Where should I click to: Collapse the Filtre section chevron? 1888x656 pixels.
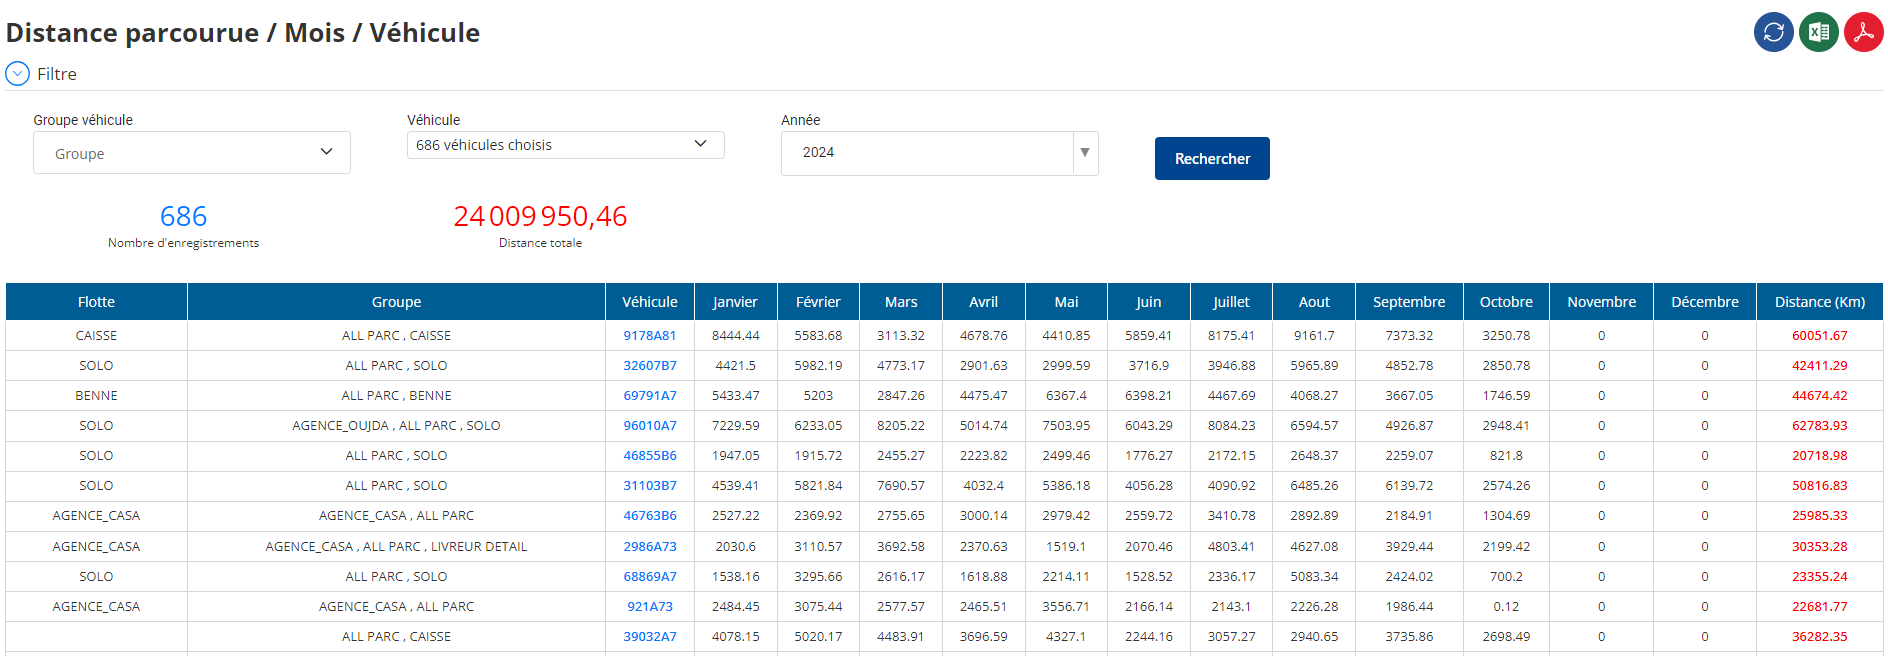17,73
